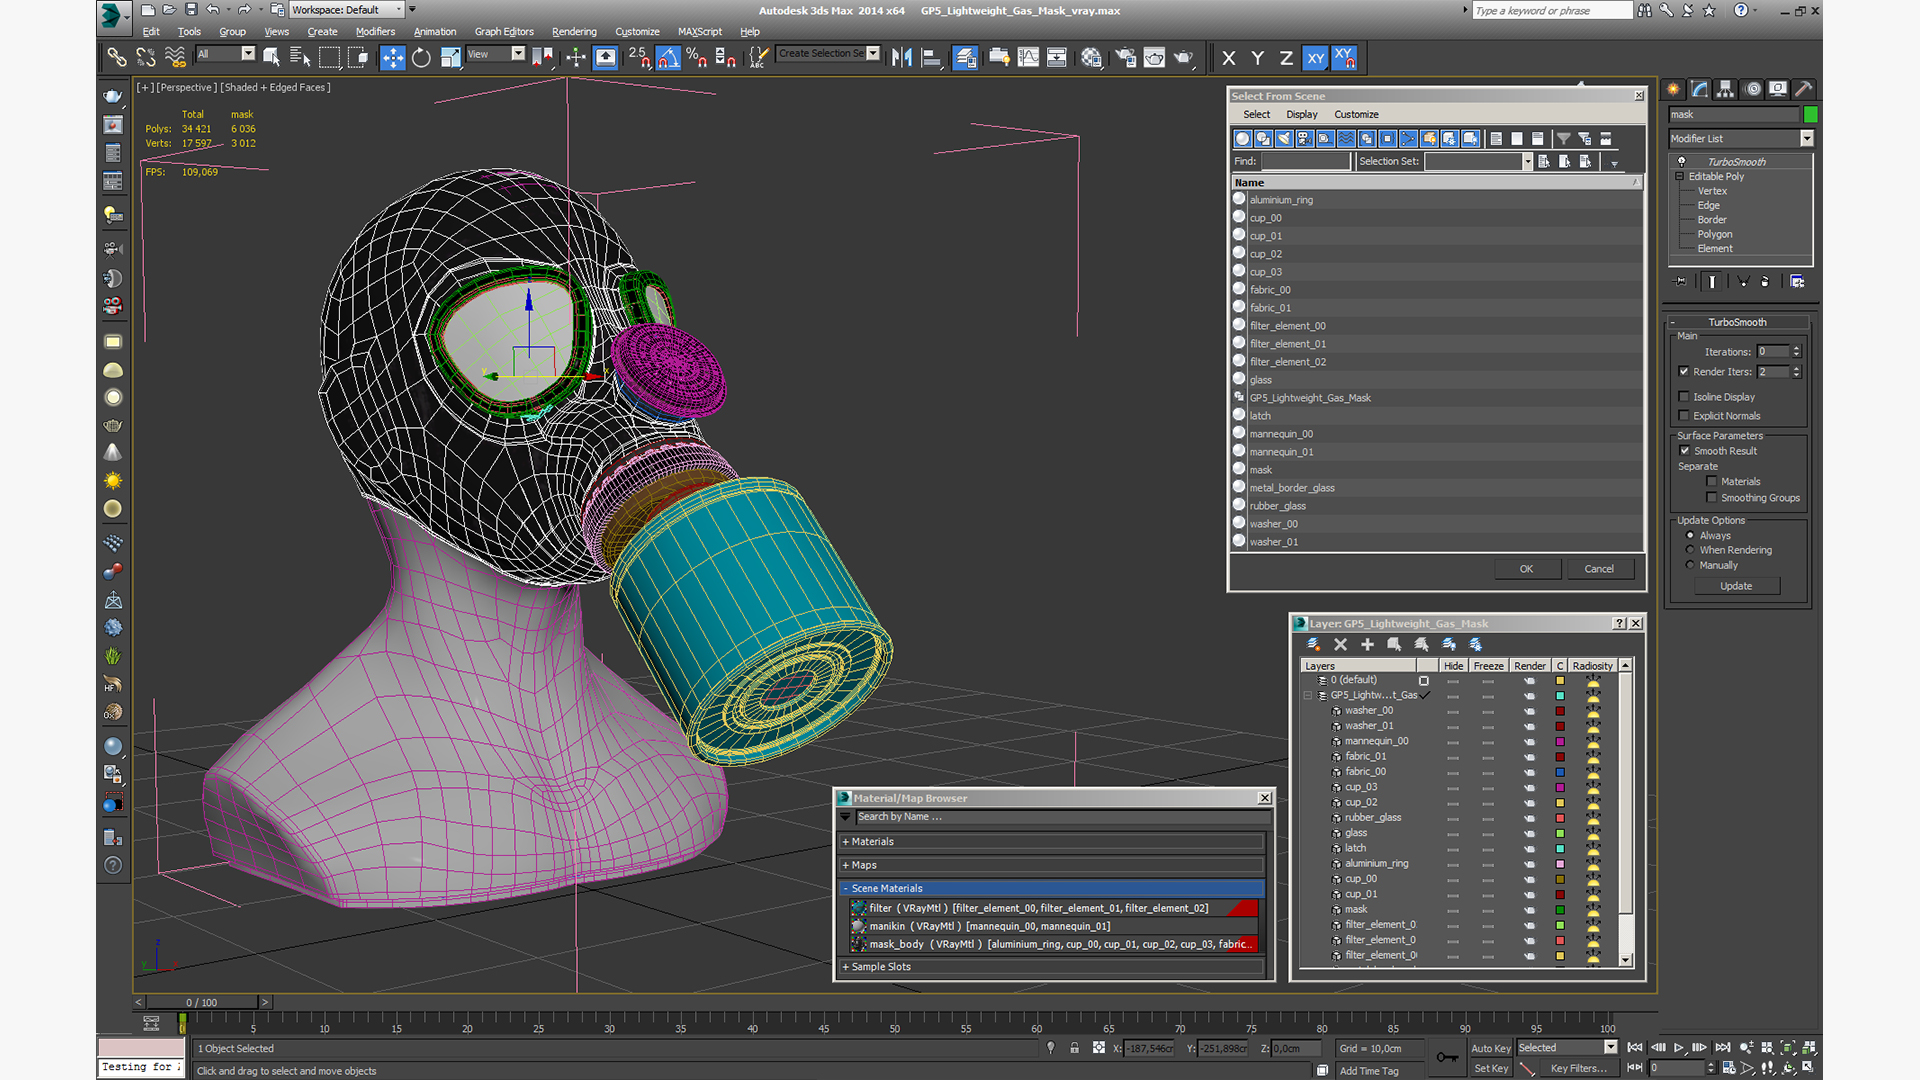Open the Workspace Default dropdown
This screenshot has height=1080, width=1920.
(x=347, y=10)
